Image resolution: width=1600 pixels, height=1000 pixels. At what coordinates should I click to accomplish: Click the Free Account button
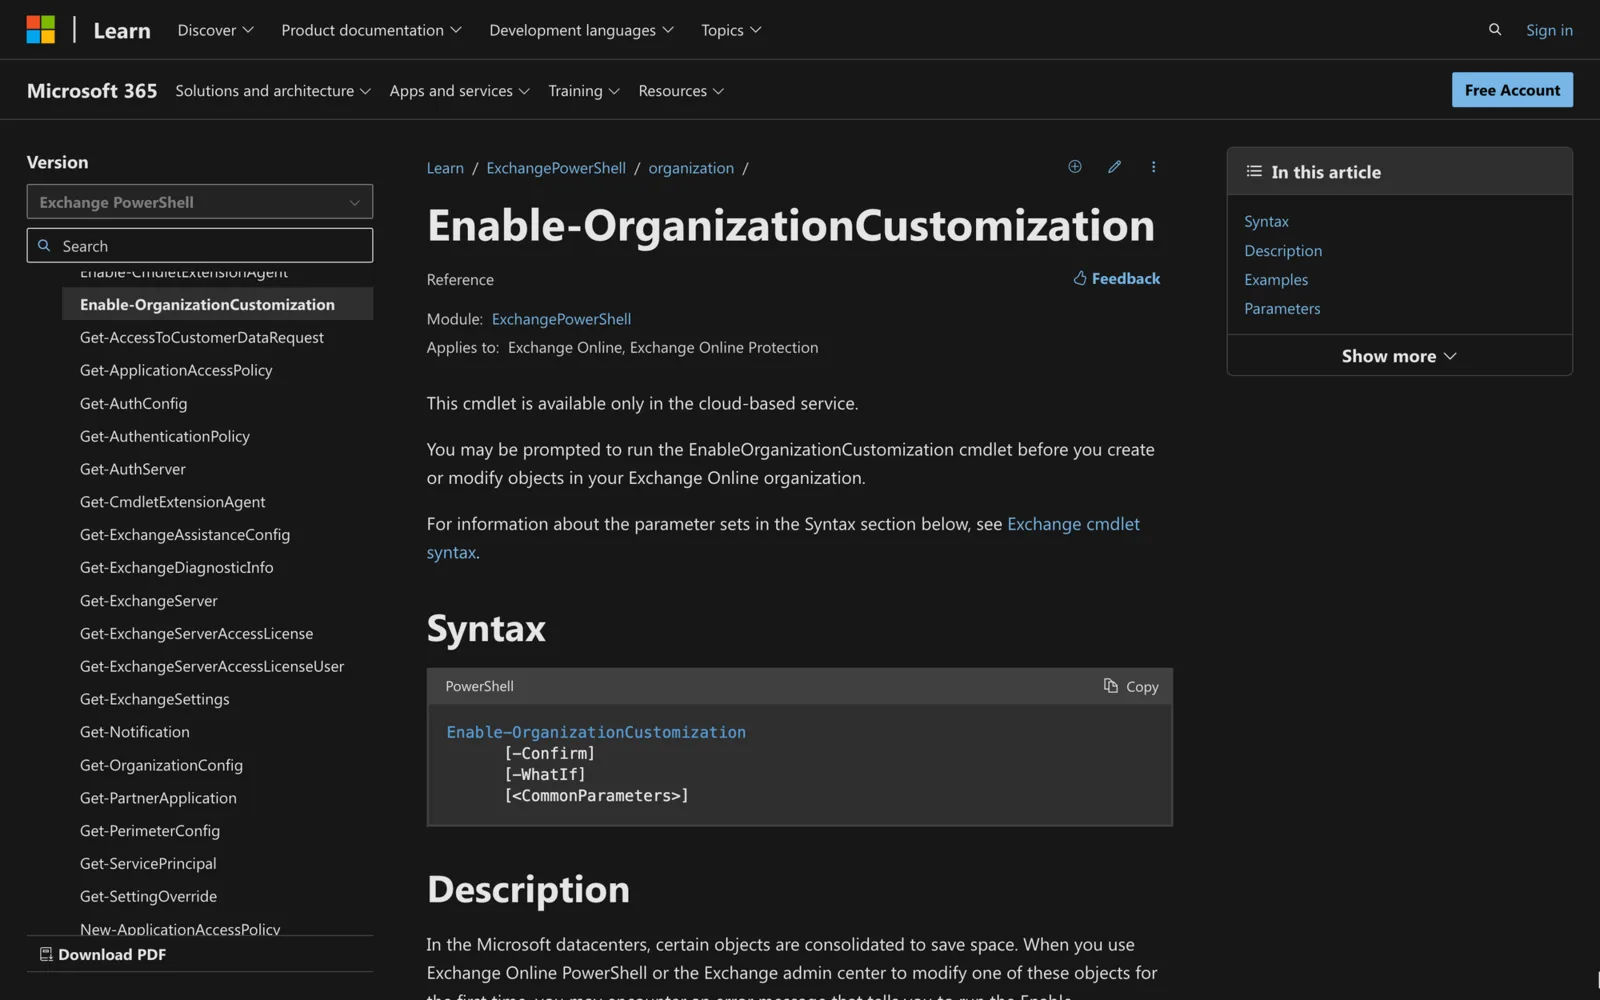[1512, 90]
